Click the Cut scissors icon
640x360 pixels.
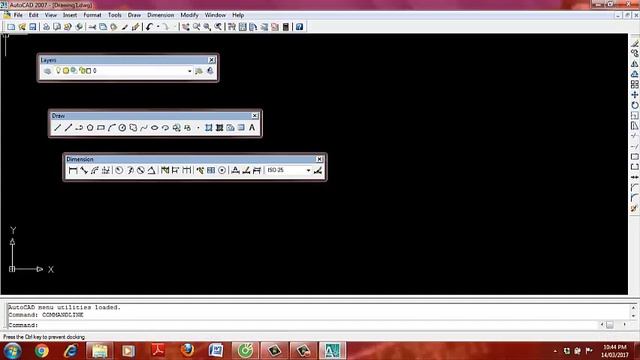pos(92,27)
